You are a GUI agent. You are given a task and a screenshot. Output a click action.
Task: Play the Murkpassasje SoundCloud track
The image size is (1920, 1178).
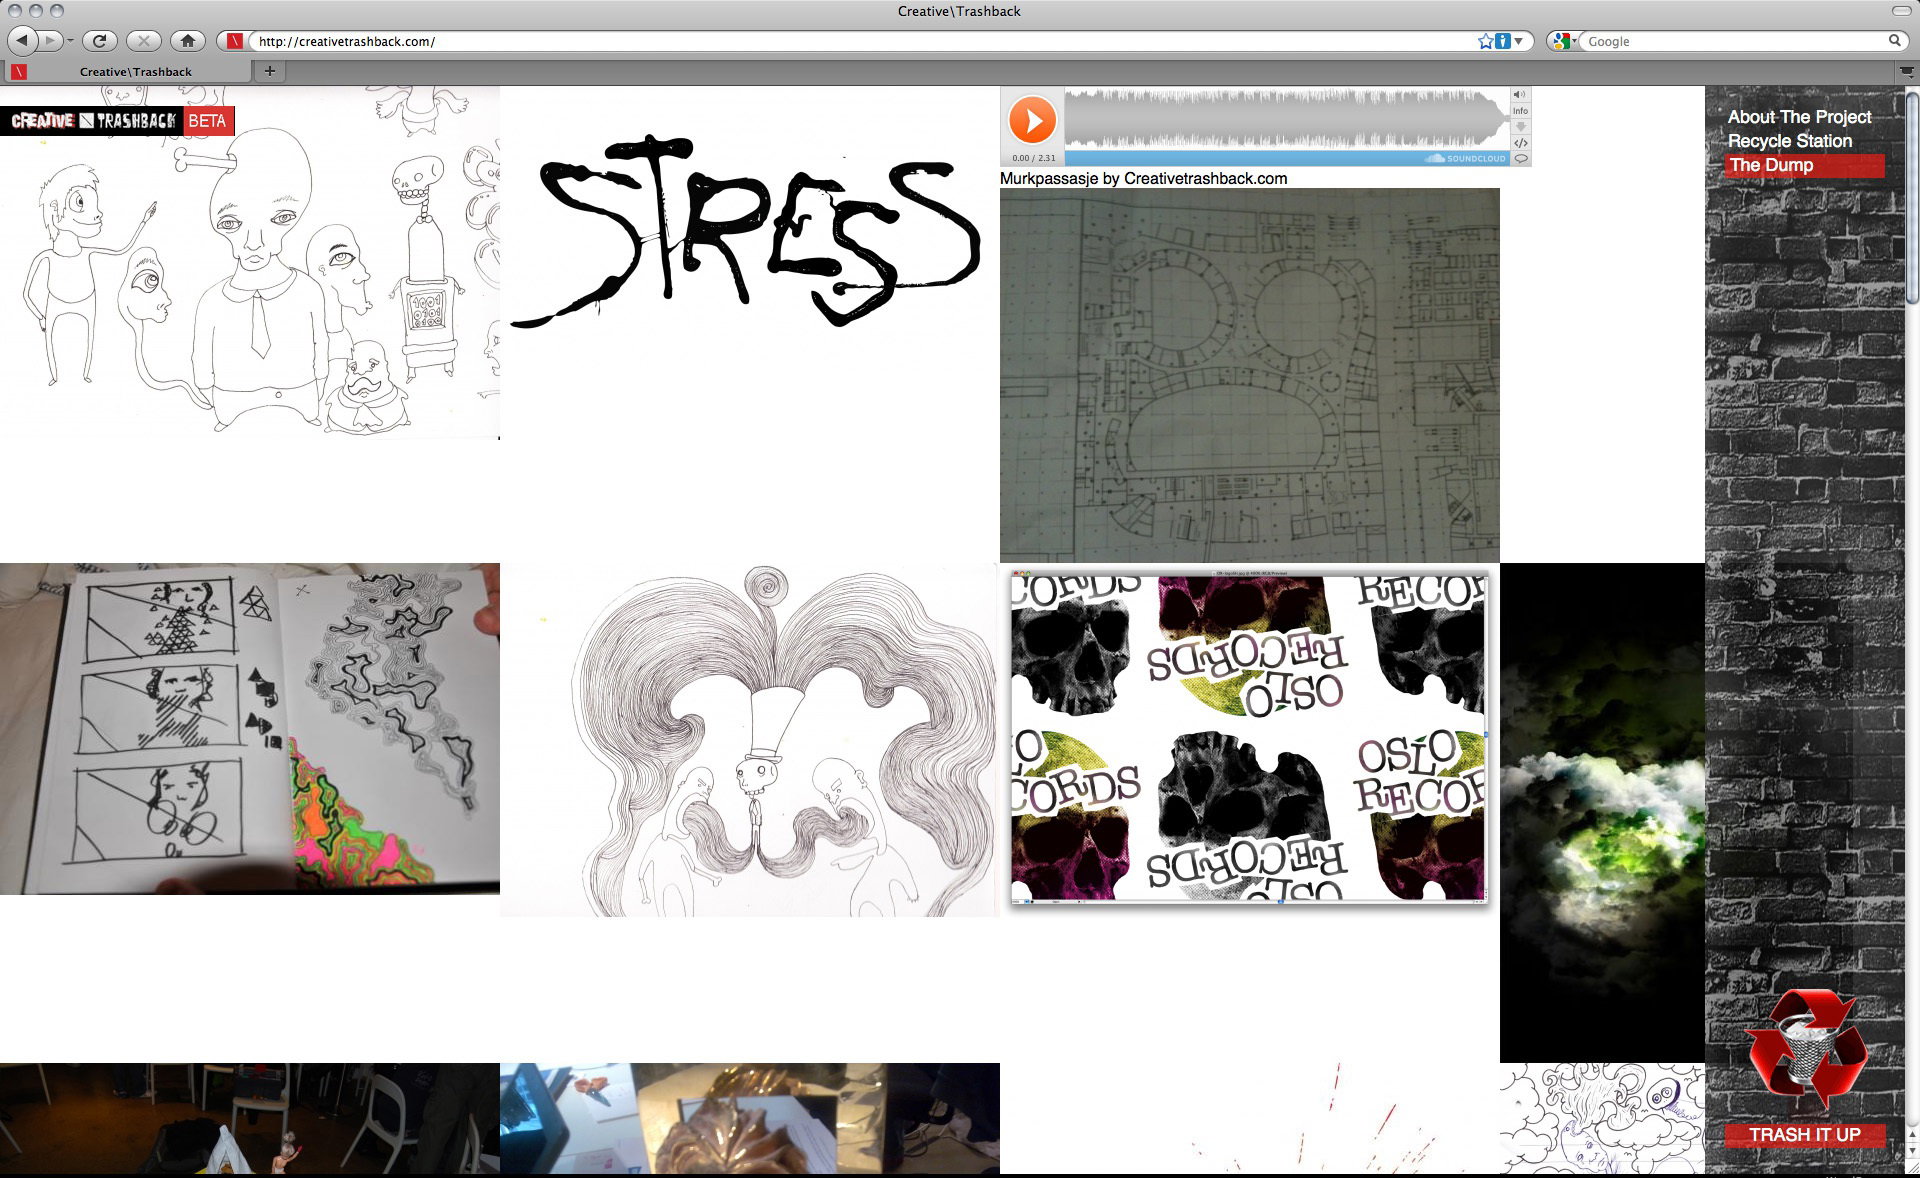[1032, 121]
